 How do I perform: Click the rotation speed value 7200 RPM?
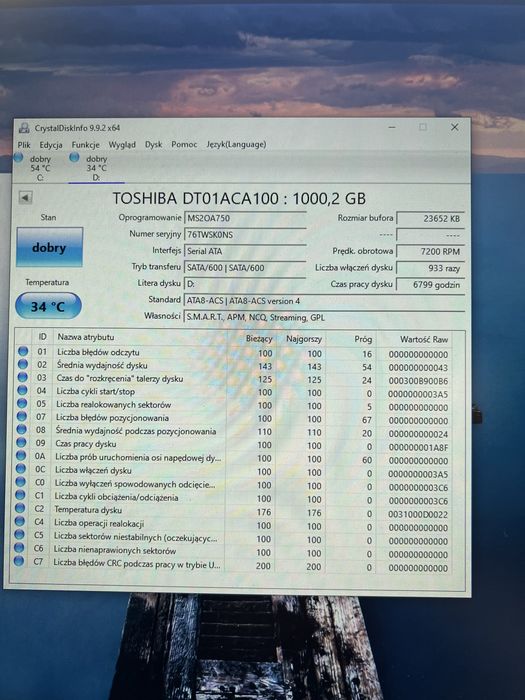click(430, 251)
